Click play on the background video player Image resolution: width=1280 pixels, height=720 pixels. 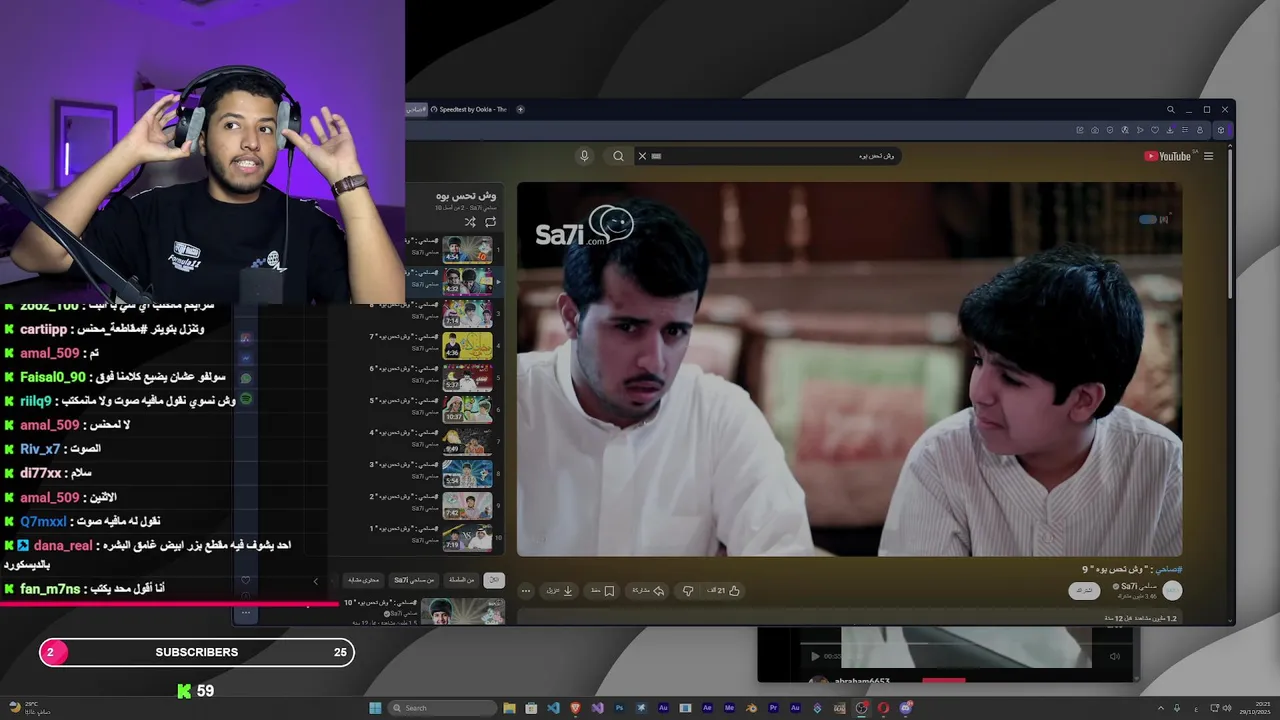point(815,656)
